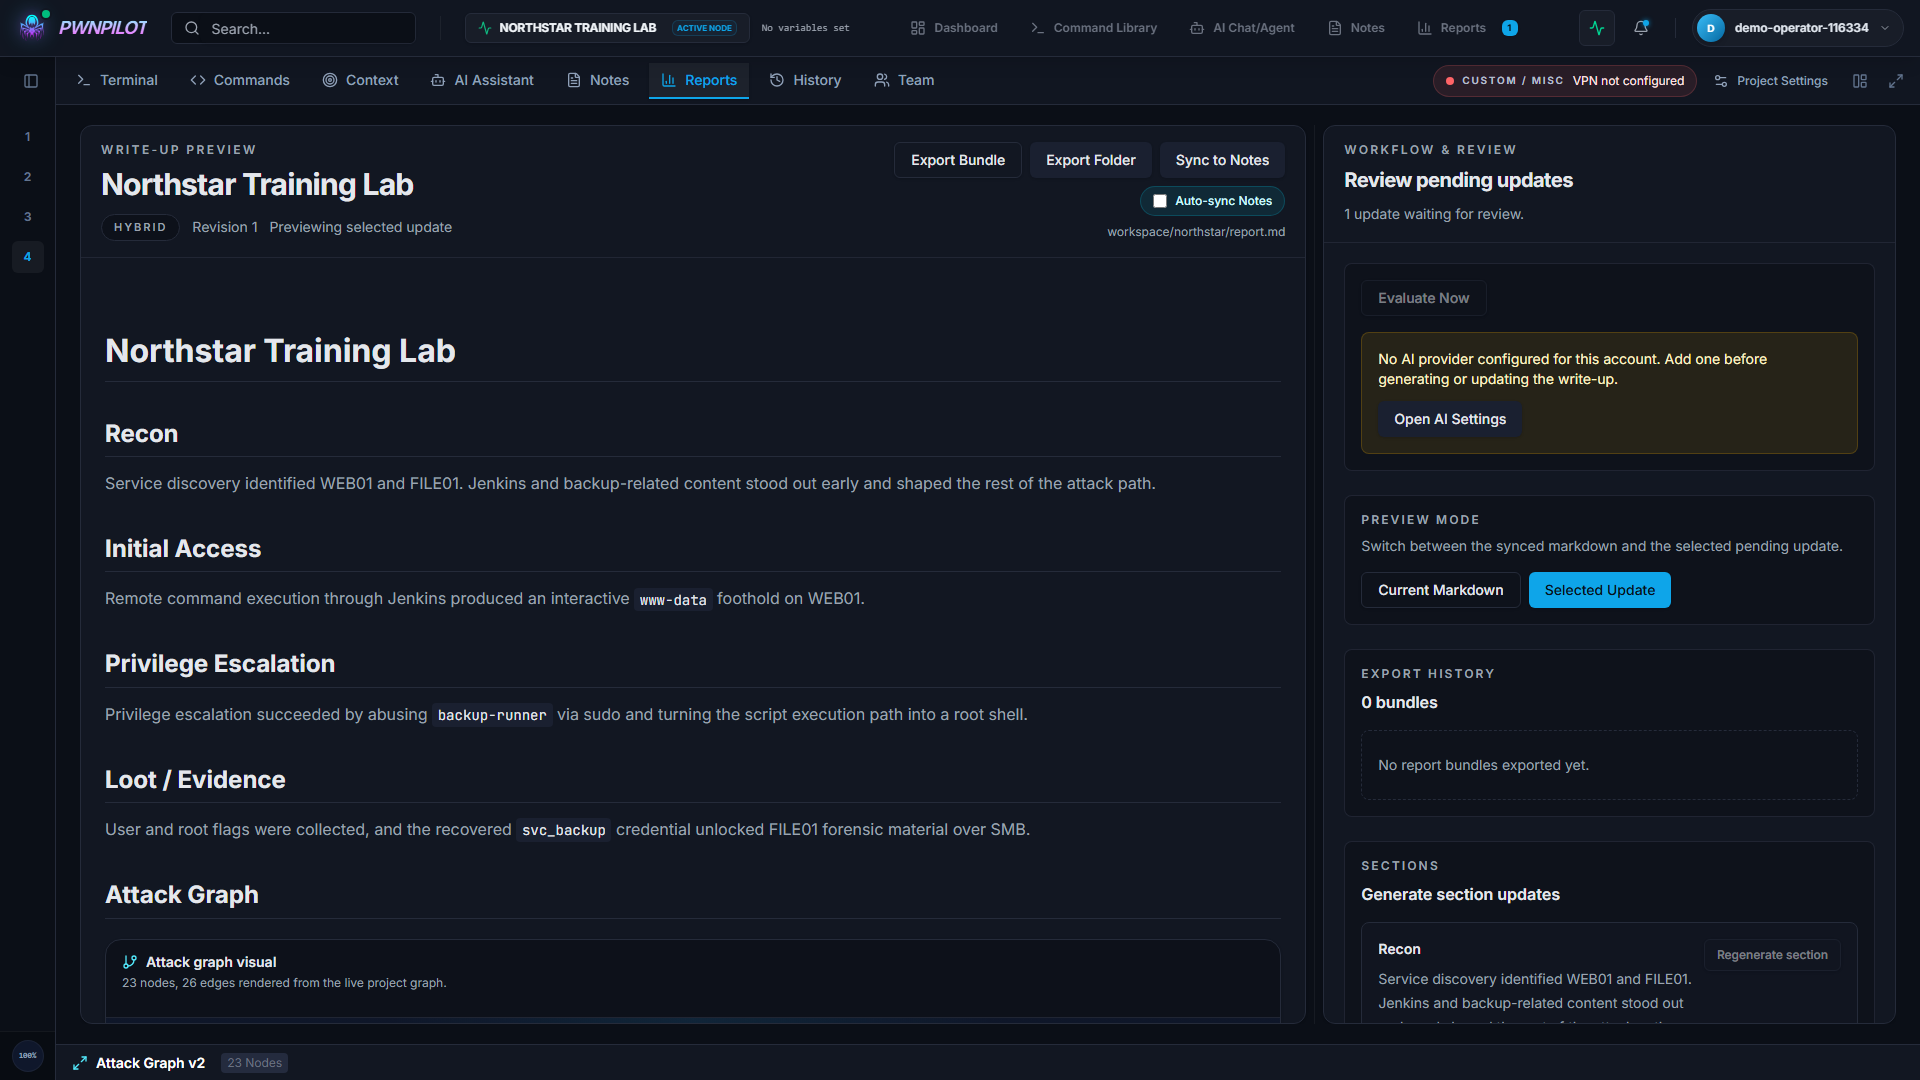Select sidebar item number 2

[27, 177]
